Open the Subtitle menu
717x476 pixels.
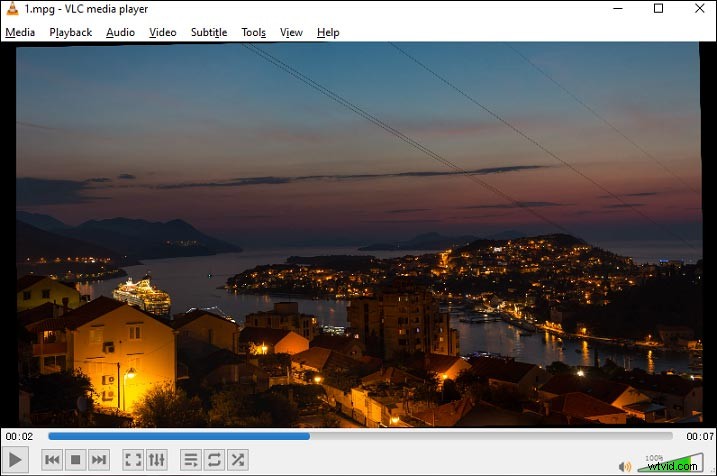click(209, 32)
